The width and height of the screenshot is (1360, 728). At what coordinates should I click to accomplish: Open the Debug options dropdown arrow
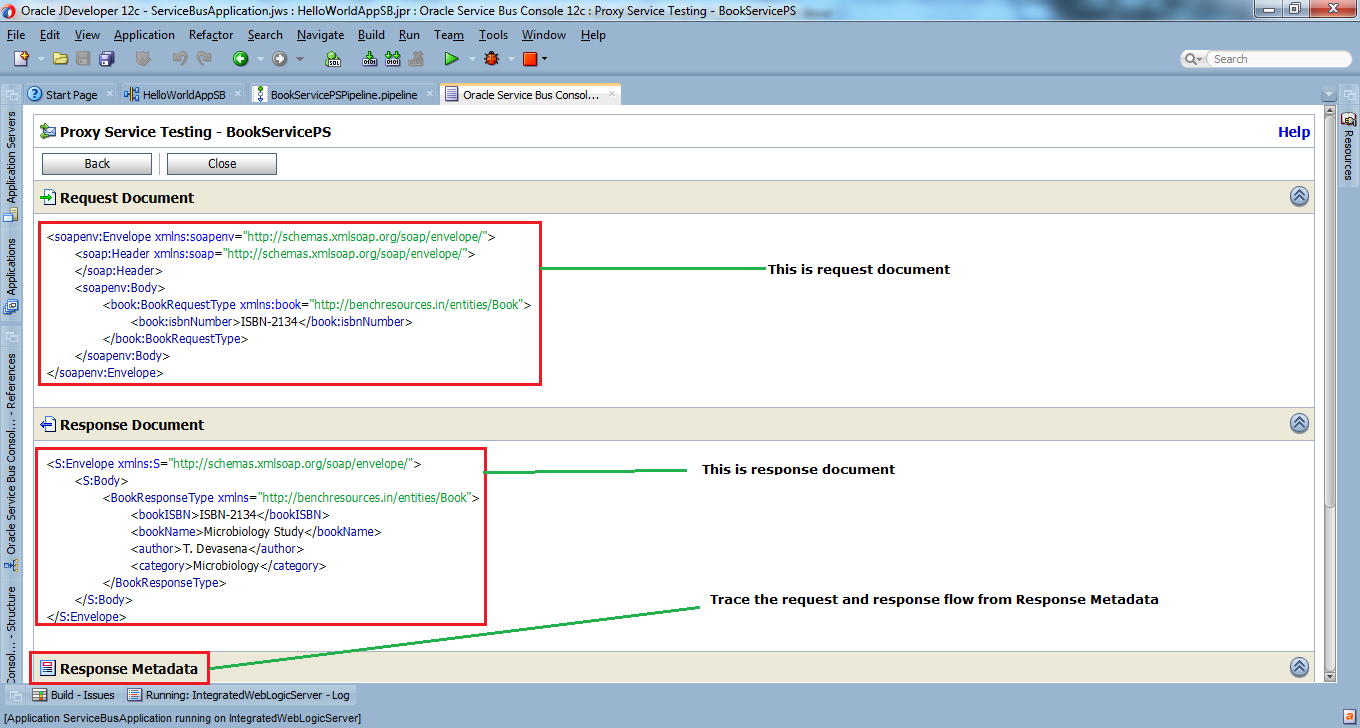point(510,59)
